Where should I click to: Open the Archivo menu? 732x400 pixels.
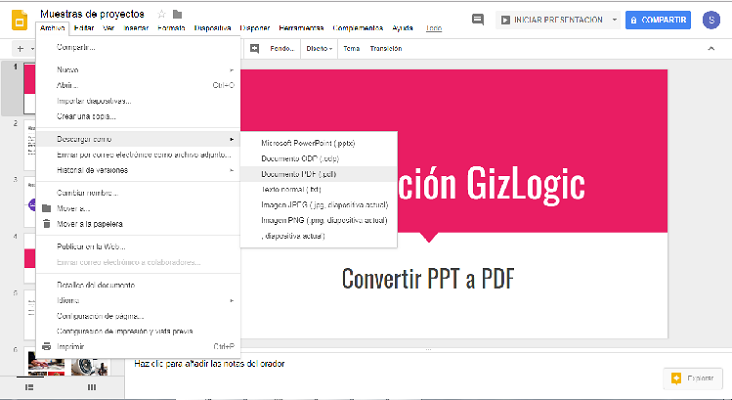pyautogui.click(x=52, y=28)
